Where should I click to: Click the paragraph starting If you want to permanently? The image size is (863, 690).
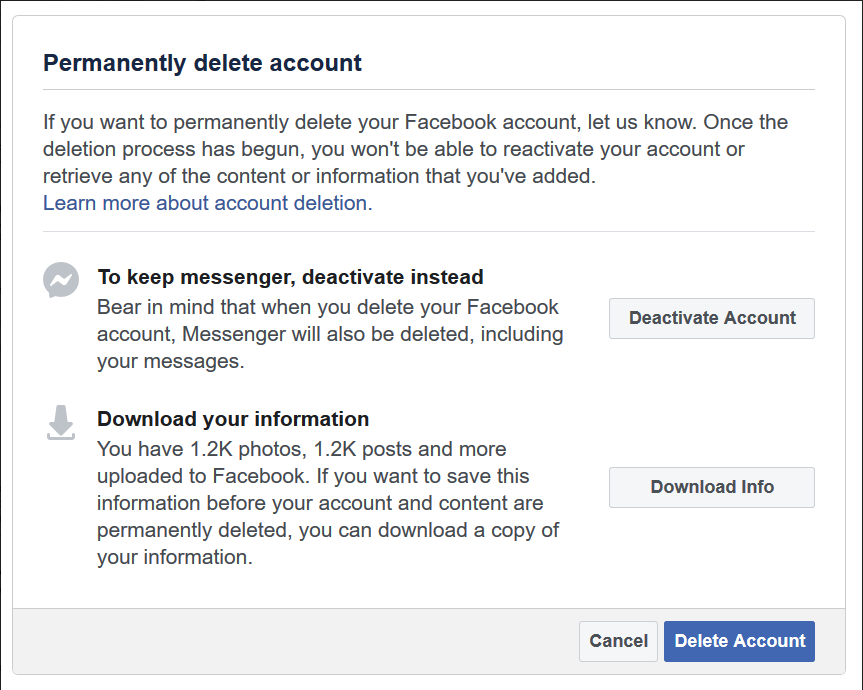(415, 149)
